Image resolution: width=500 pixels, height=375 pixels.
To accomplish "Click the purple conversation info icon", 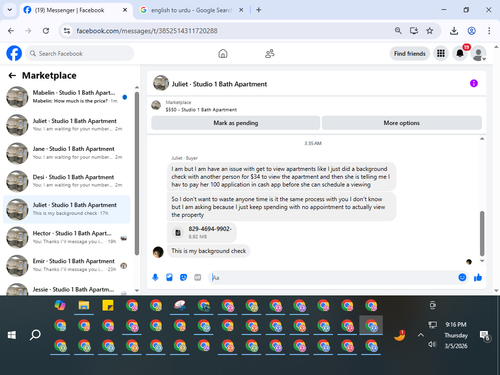I will click(x=474, y=83).
